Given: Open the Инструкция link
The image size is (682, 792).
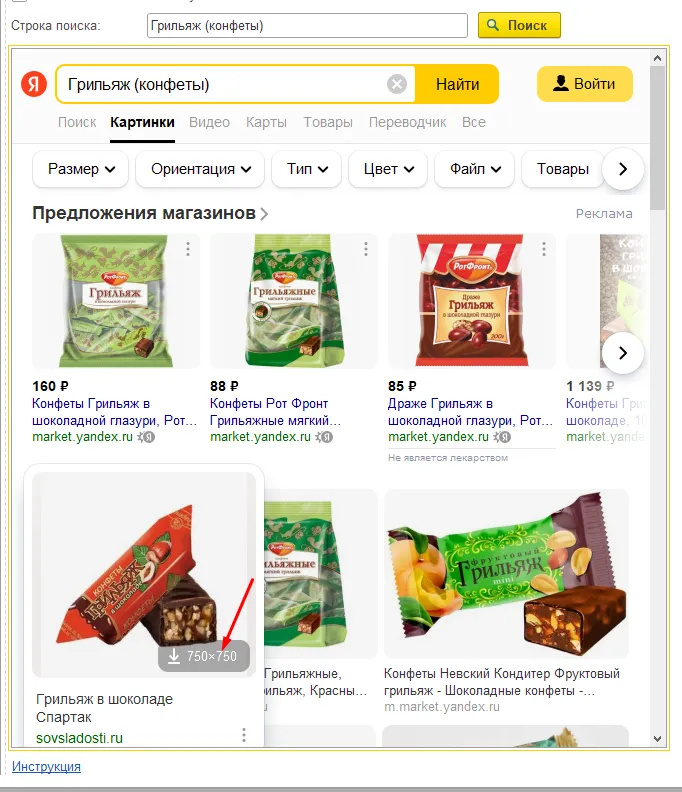Looking at the screenshot, I should pyautogui.click(x=46, y=766).
